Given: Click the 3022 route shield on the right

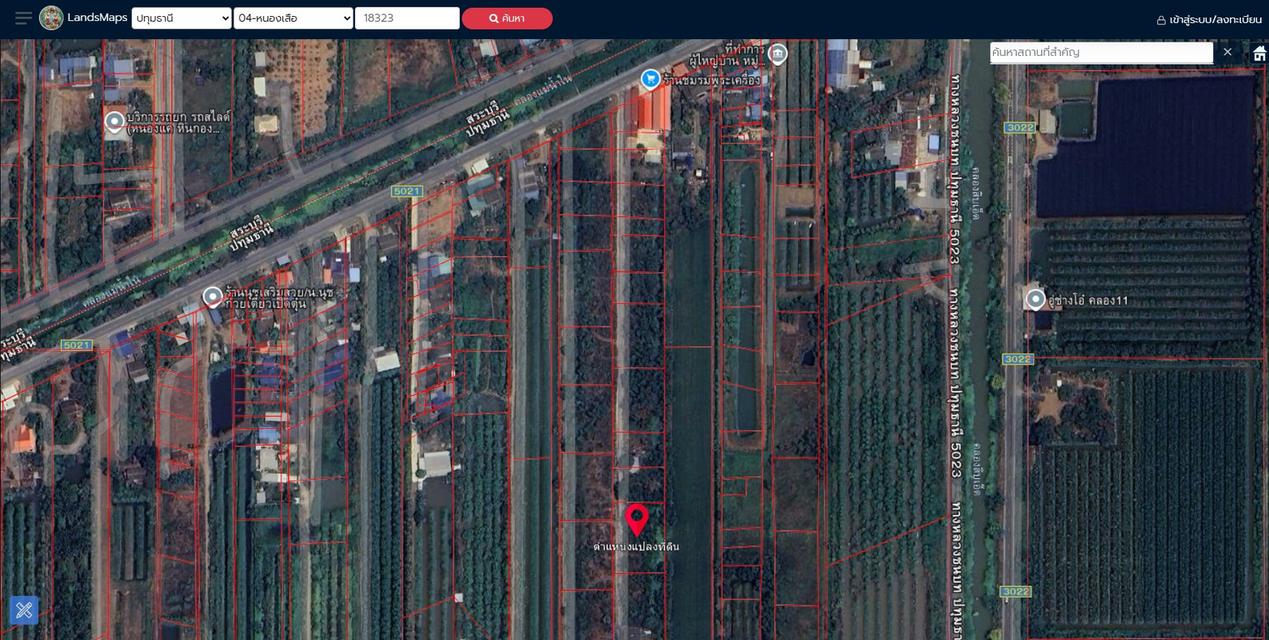Looking at the screenshot, I should tap(1018, 128).
